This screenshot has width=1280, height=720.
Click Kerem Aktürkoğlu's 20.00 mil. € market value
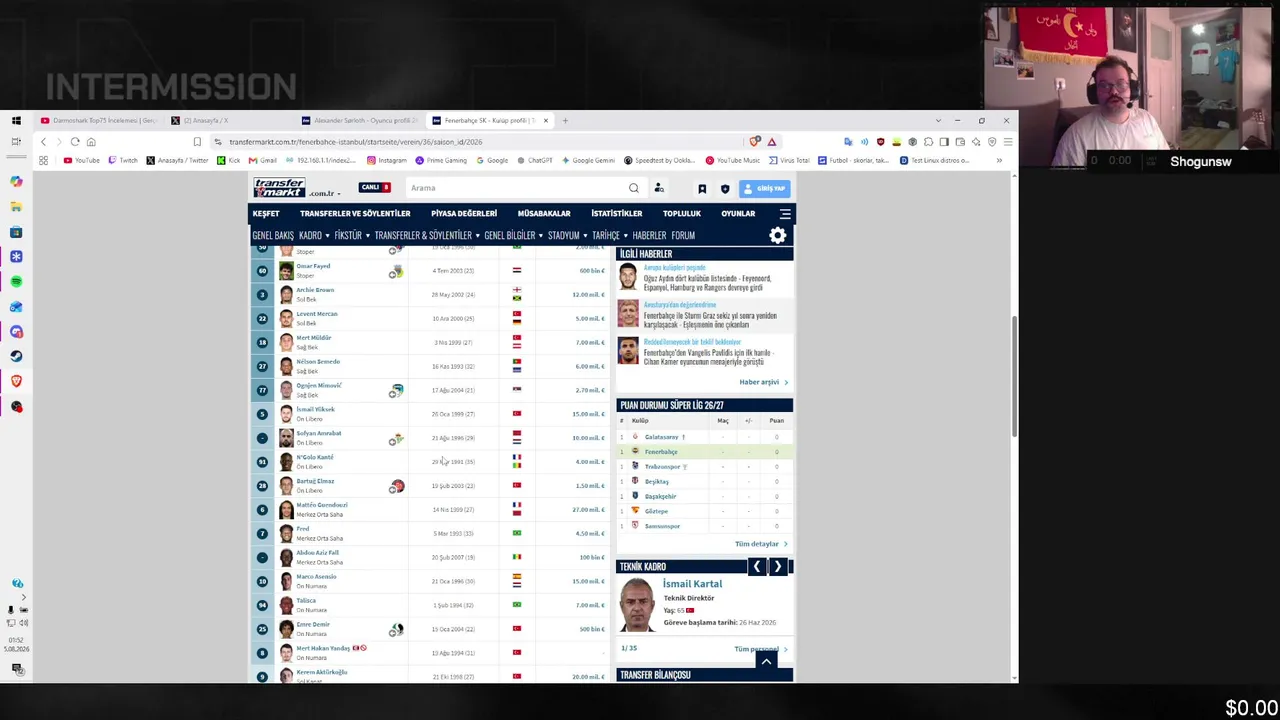pos(588,677)
